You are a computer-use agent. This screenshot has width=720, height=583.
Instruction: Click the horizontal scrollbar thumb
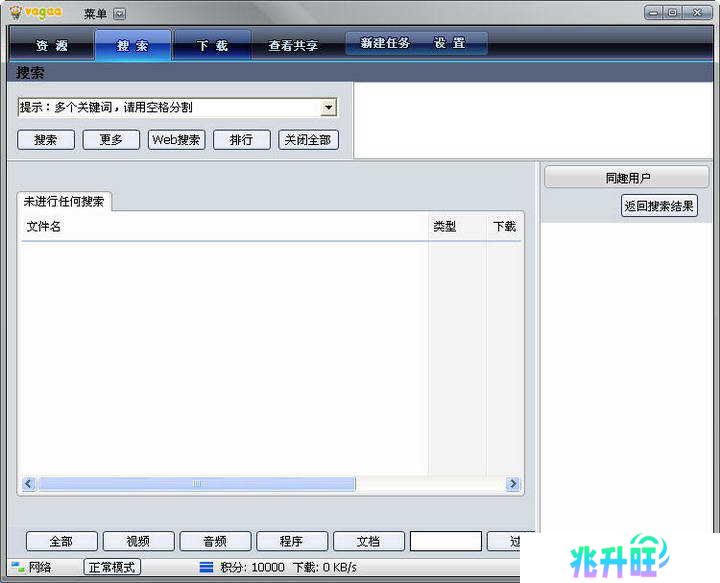pyautogui.click(x=197, y=484)
